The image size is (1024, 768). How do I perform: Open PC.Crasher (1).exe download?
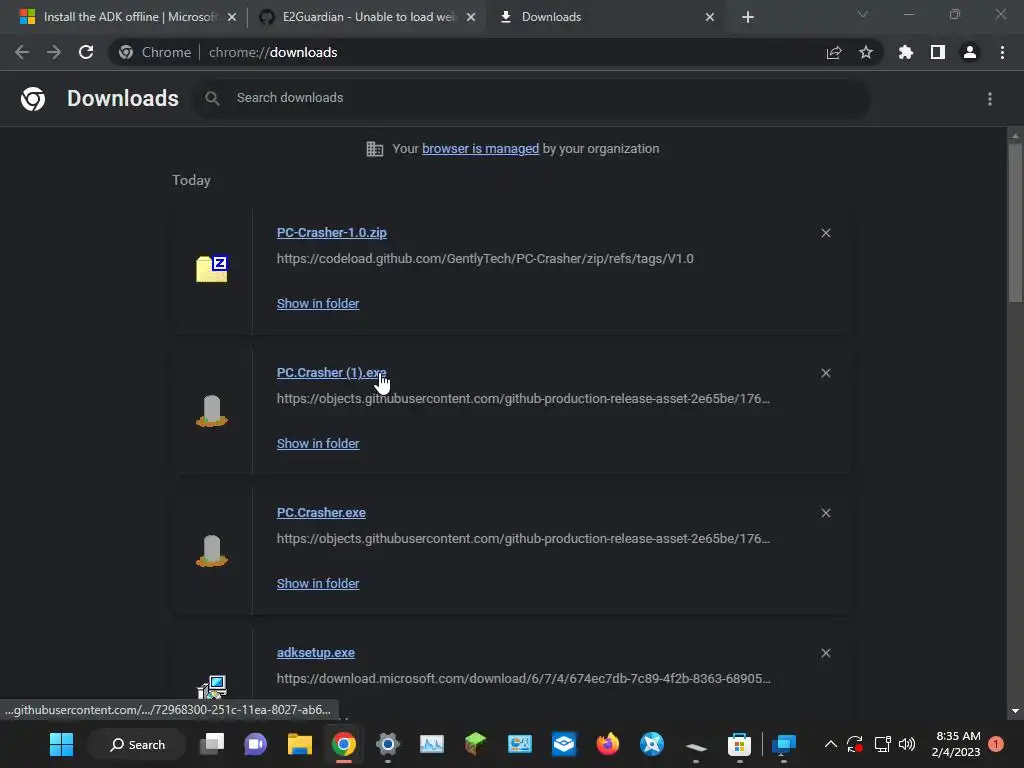(332, 372)
